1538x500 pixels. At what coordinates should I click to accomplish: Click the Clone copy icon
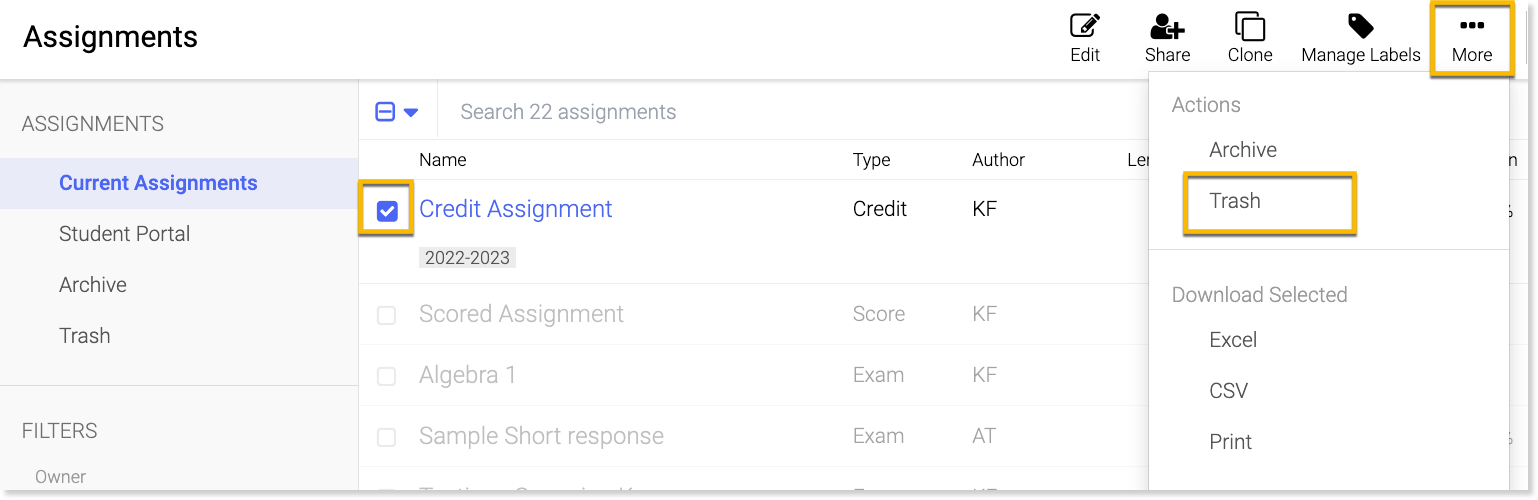[1250, 27]
